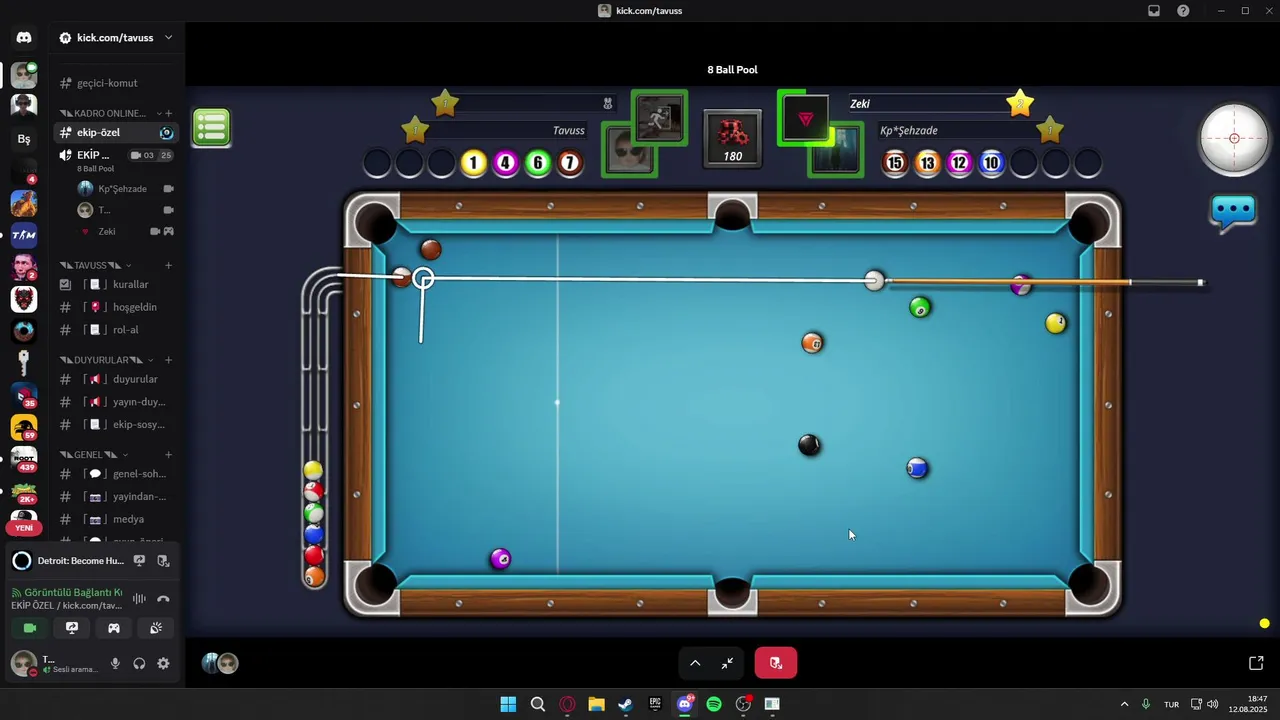Toggle your camera with the green button

30,628
